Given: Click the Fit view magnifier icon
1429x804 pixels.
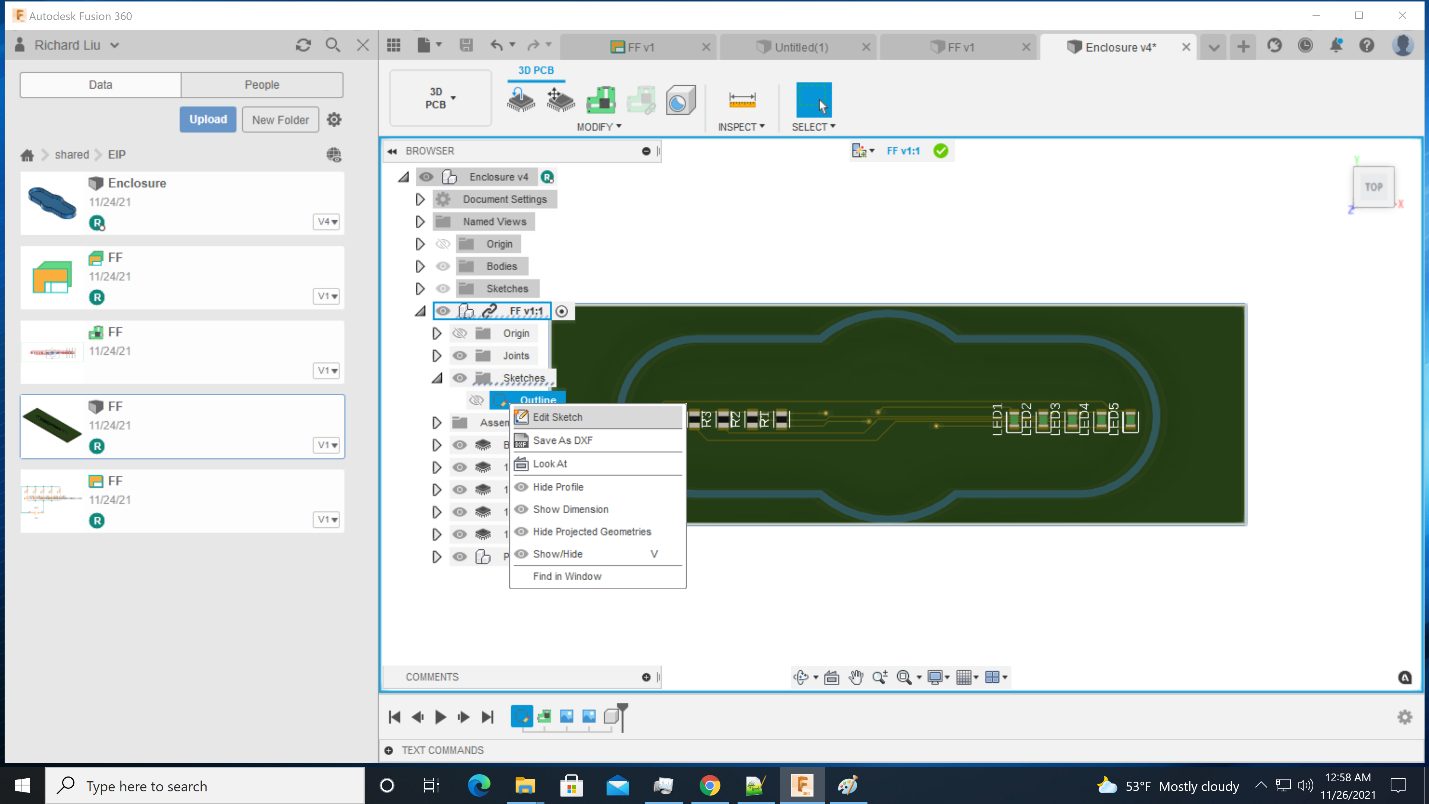Looking at the screenshot, I should coord(904,677).
